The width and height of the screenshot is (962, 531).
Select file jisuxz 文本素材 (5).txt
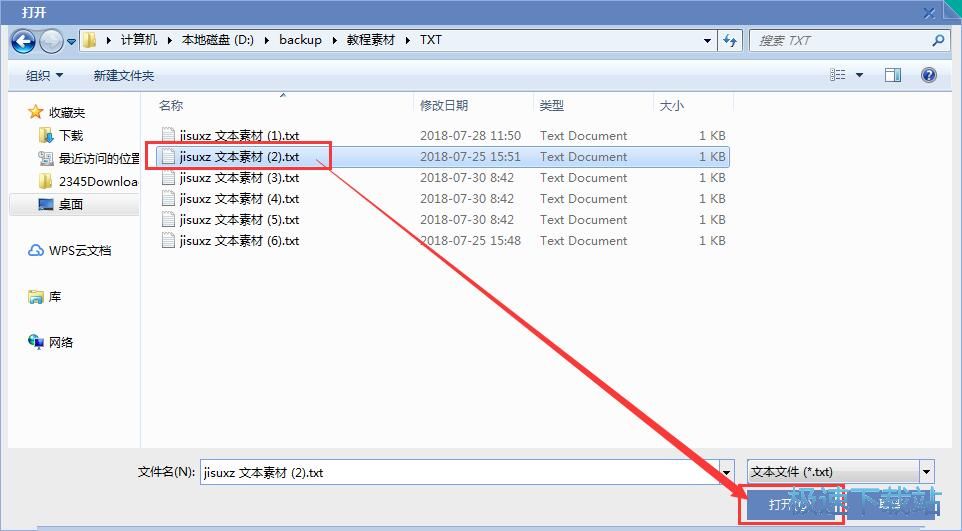point(239,219)
